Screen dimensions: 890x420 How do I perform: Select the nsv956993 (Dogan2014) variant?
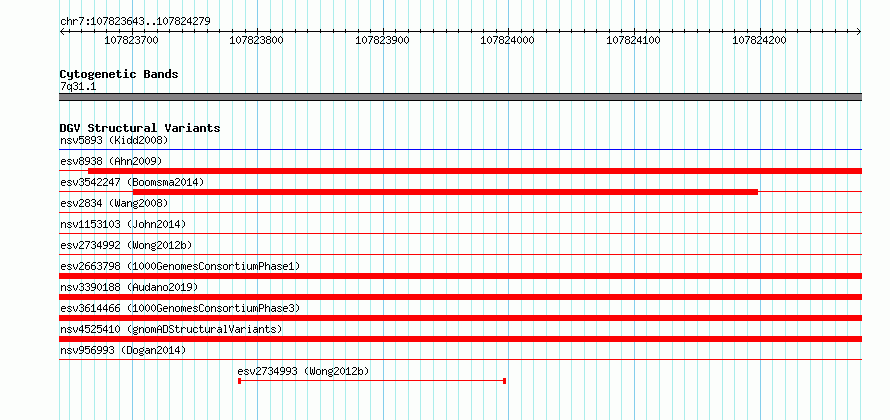[123, 350]
